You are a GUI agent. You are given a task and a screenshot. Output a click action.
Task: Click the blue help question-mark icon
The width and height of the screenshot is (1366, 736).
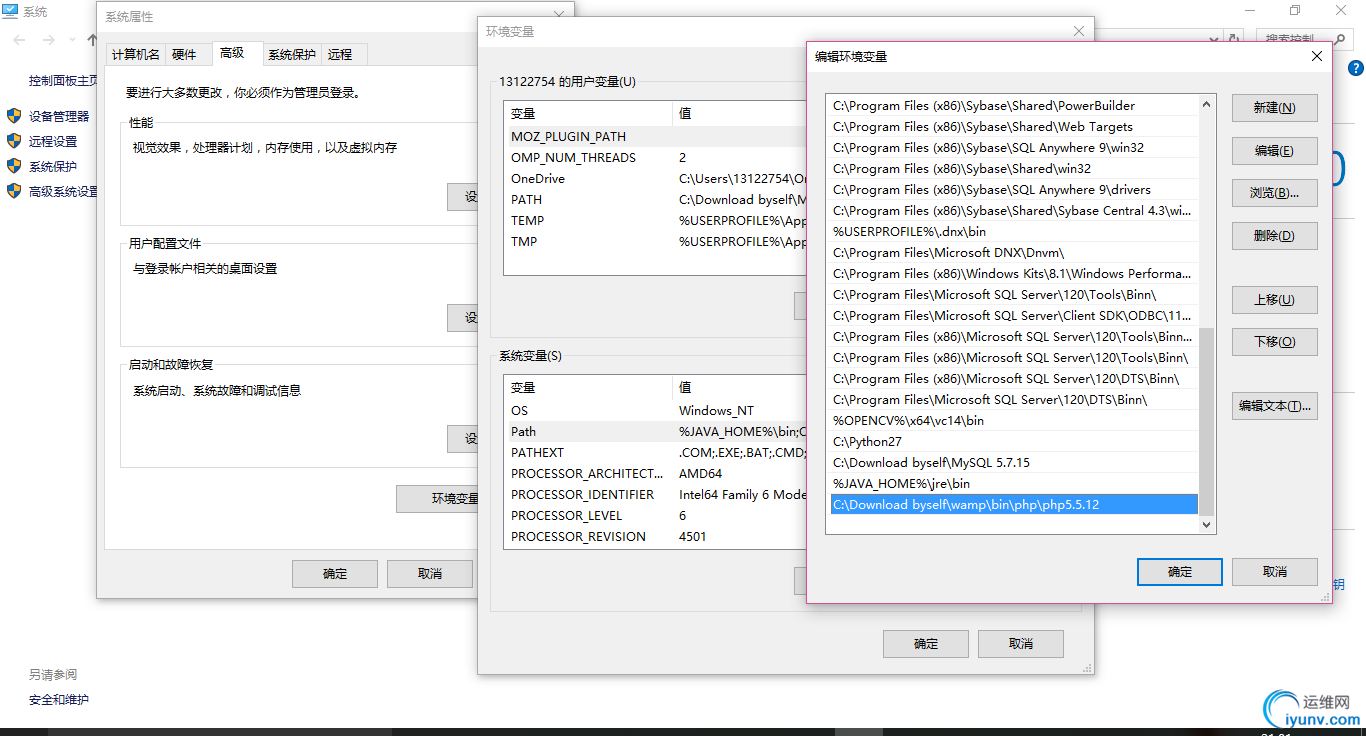click(1356, 69)
